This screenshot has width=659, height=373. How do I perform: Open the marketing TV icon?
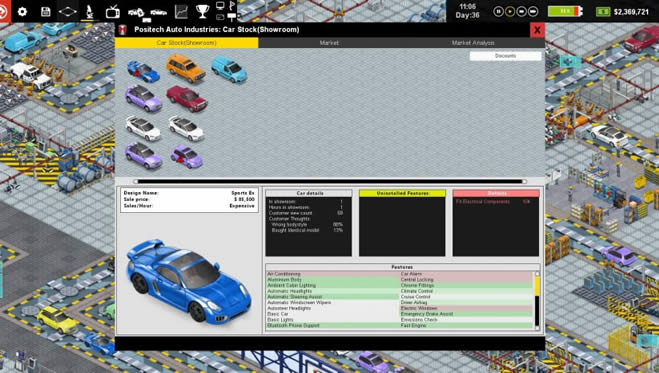tap(113, 12)
